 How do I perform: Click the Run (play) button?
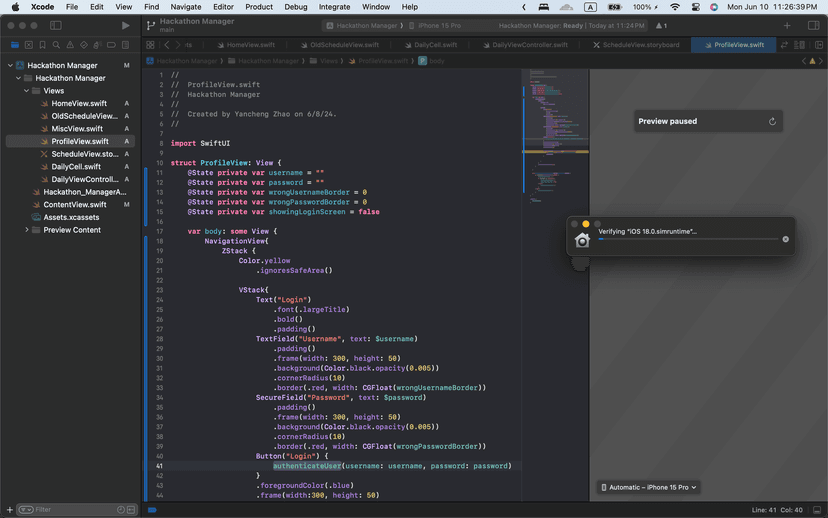[x=125, y=25]
